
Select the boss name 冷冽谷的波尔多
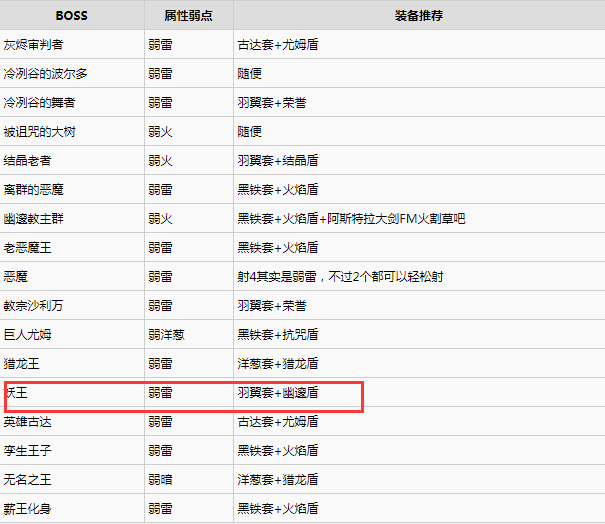(46, 74)
